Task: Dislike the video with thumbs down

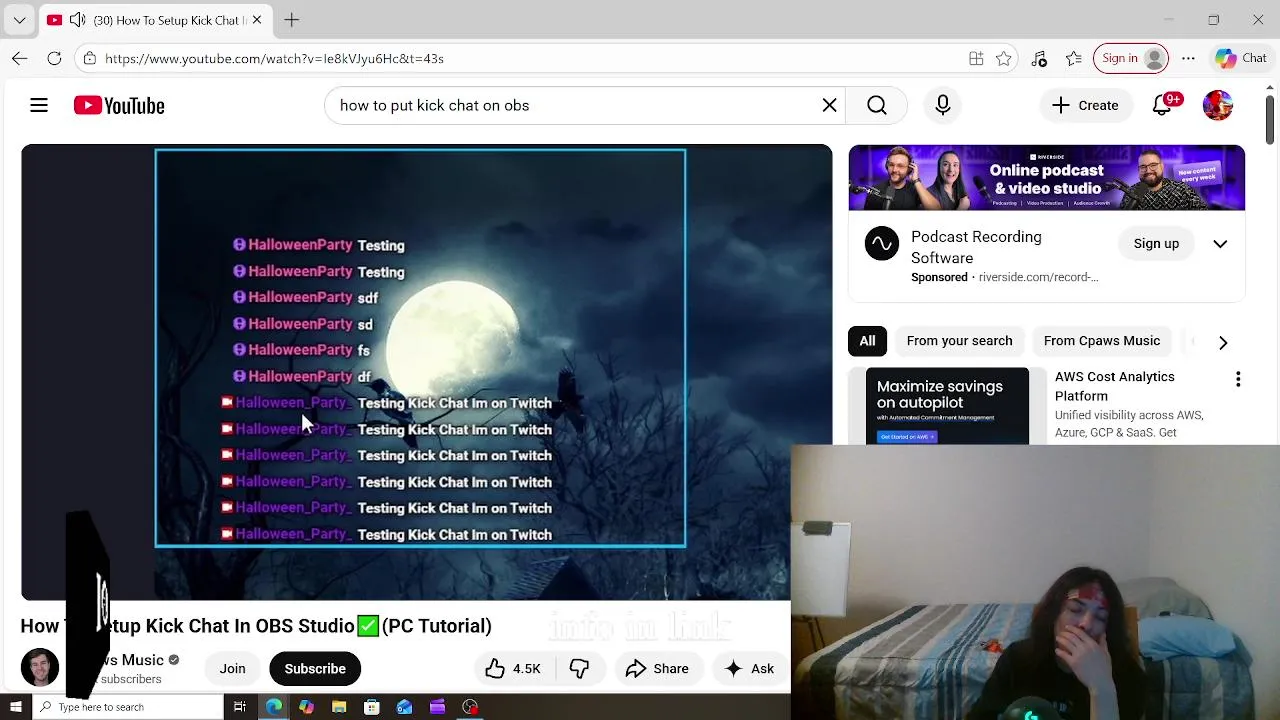Action: pyautogui.click(x=579, y=668)
